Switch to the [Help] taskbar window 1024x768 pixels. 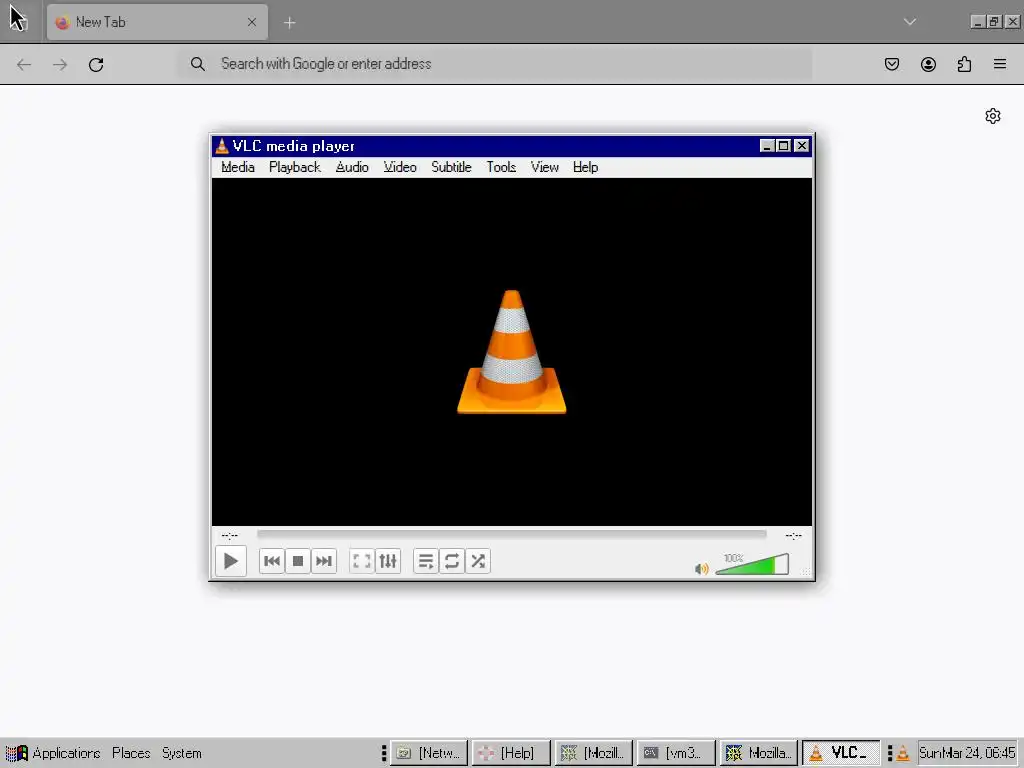coord(511,753)
